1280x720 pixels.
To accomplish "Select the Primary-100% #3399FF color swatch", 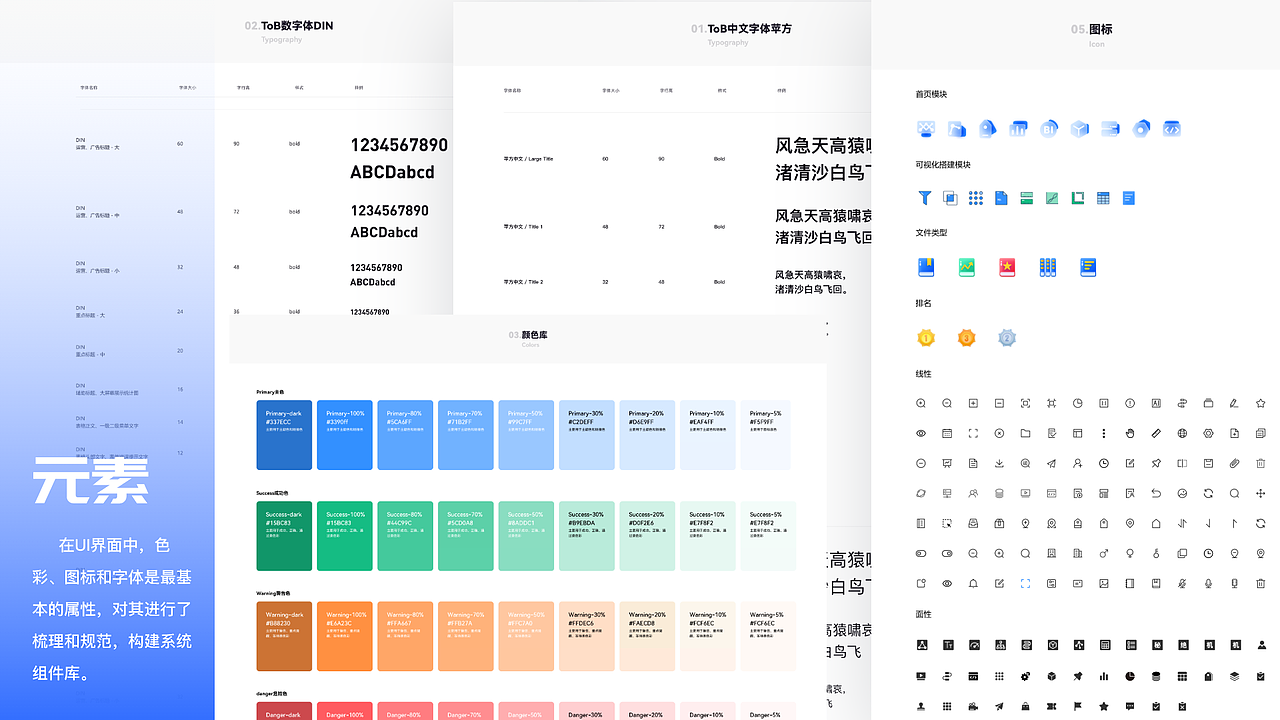I will click(344, 435).
